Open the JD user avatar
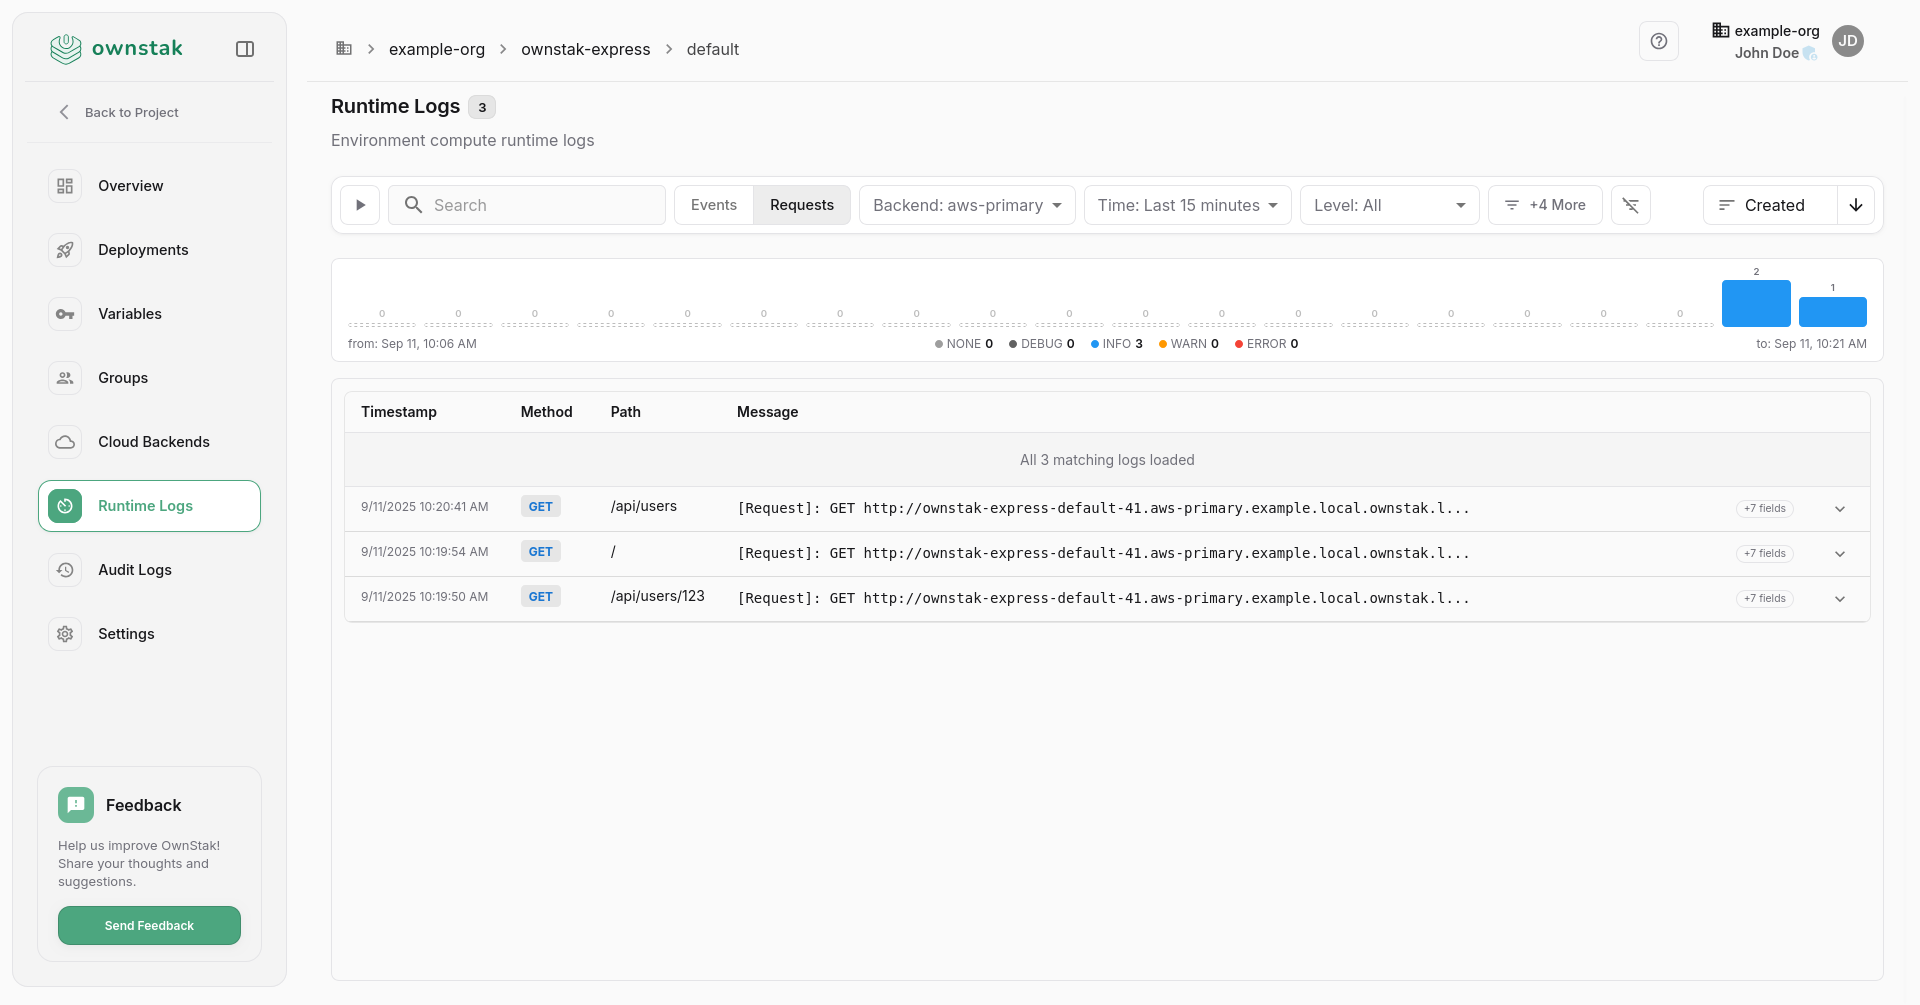 (1847, 41)
